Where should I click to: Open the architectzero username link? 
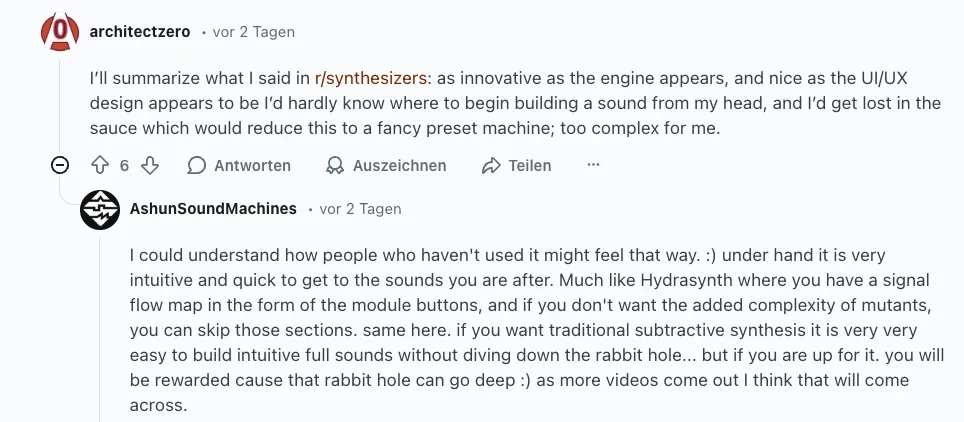(140, 32)
